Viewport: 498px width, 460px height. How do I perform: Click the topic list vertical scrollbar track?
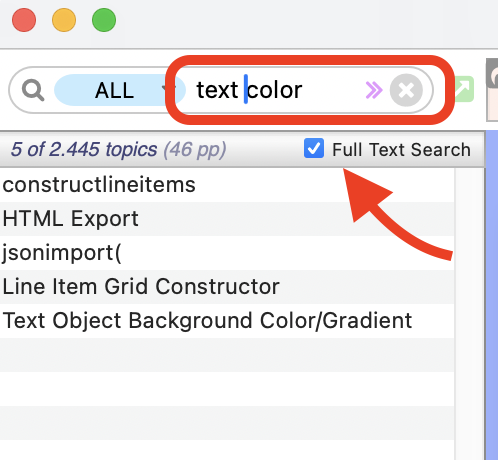pos(469,313)
